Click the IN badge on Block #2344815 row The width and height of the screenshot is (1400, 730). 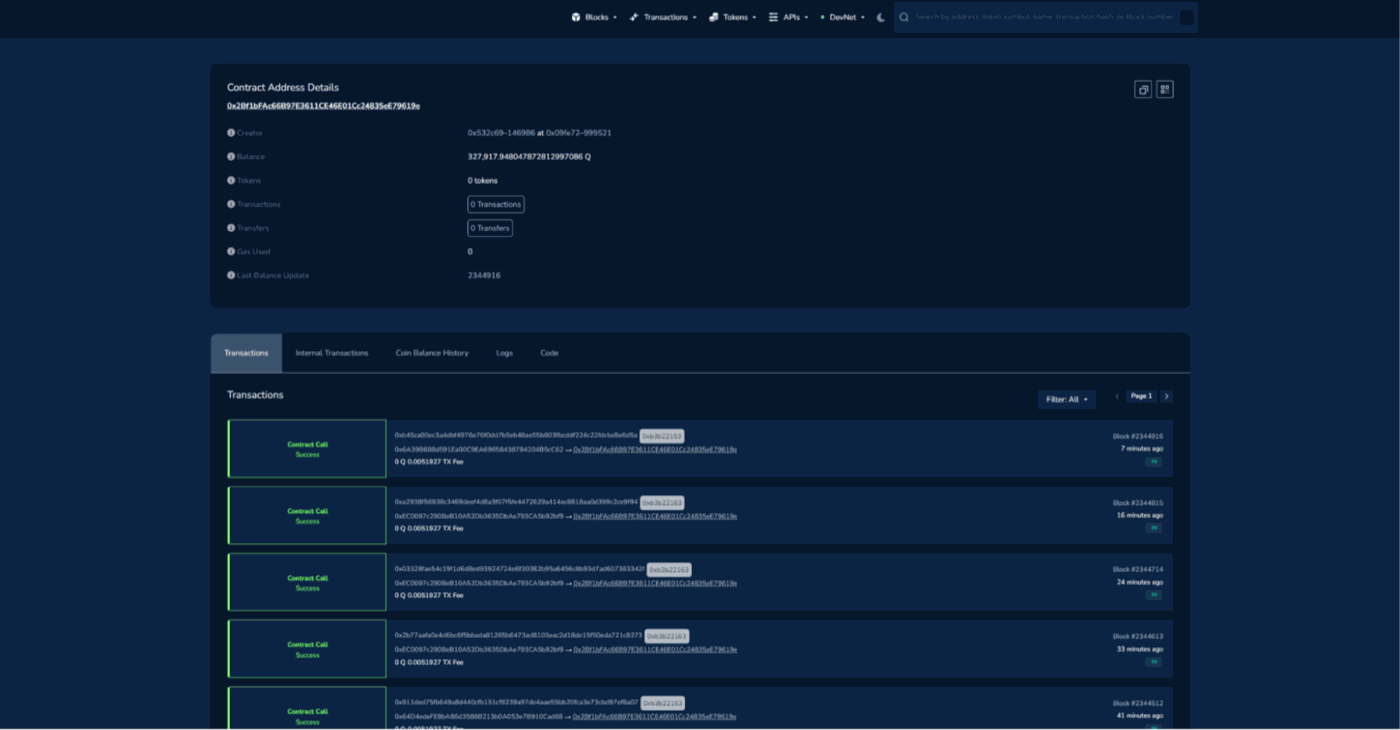(x=1154, y=528)
